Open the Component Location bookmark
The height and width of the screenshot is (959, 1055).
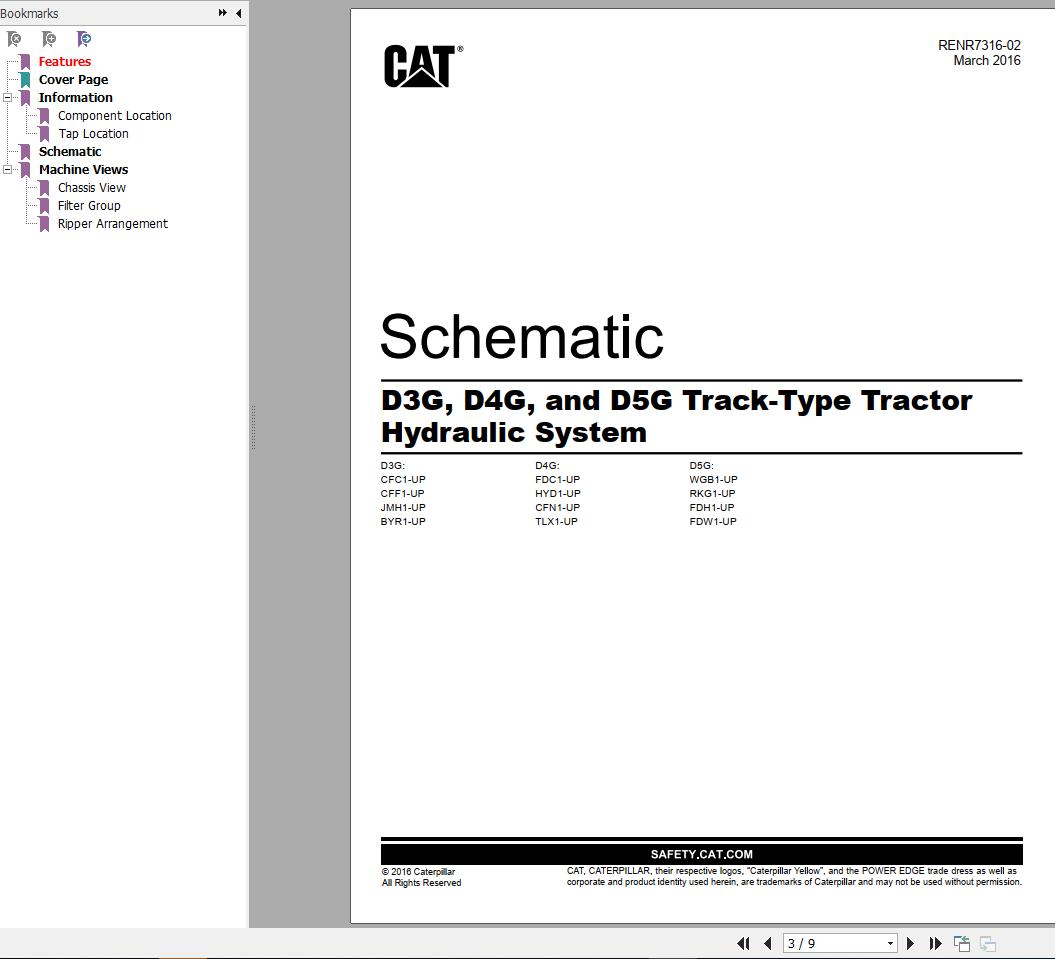point(114,115)
